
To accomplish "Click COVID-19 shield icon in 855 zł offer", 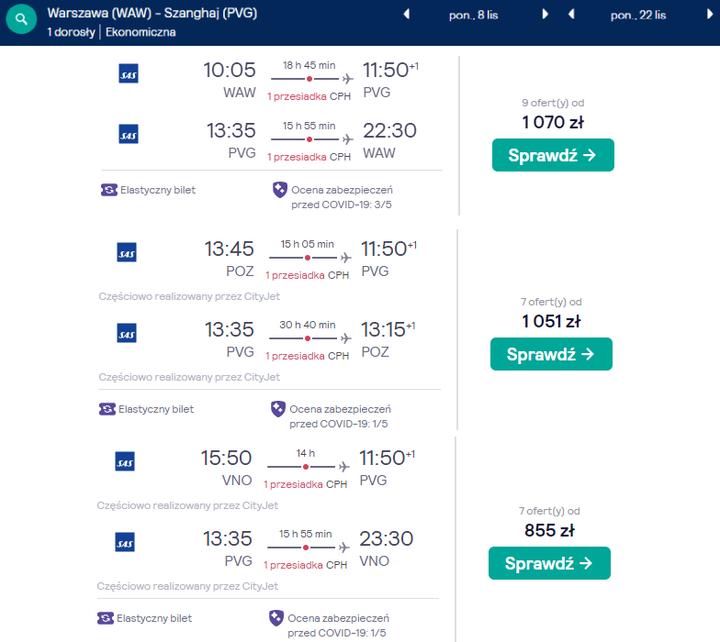I will (x=276, y=618).
